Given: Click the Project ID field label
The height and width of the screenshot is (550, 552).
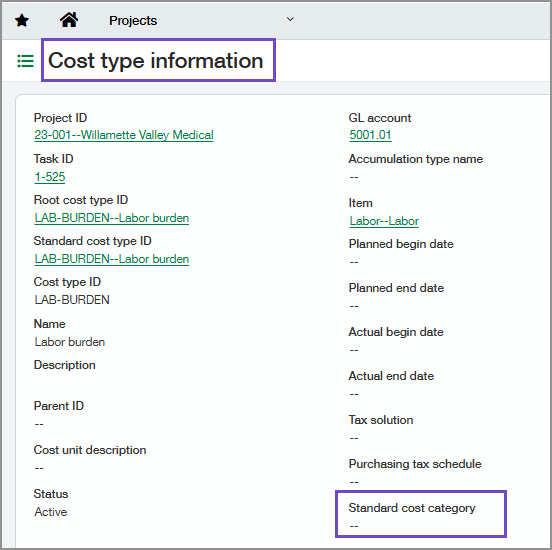Looking at the screenshot, I should [x=60, y=118].
